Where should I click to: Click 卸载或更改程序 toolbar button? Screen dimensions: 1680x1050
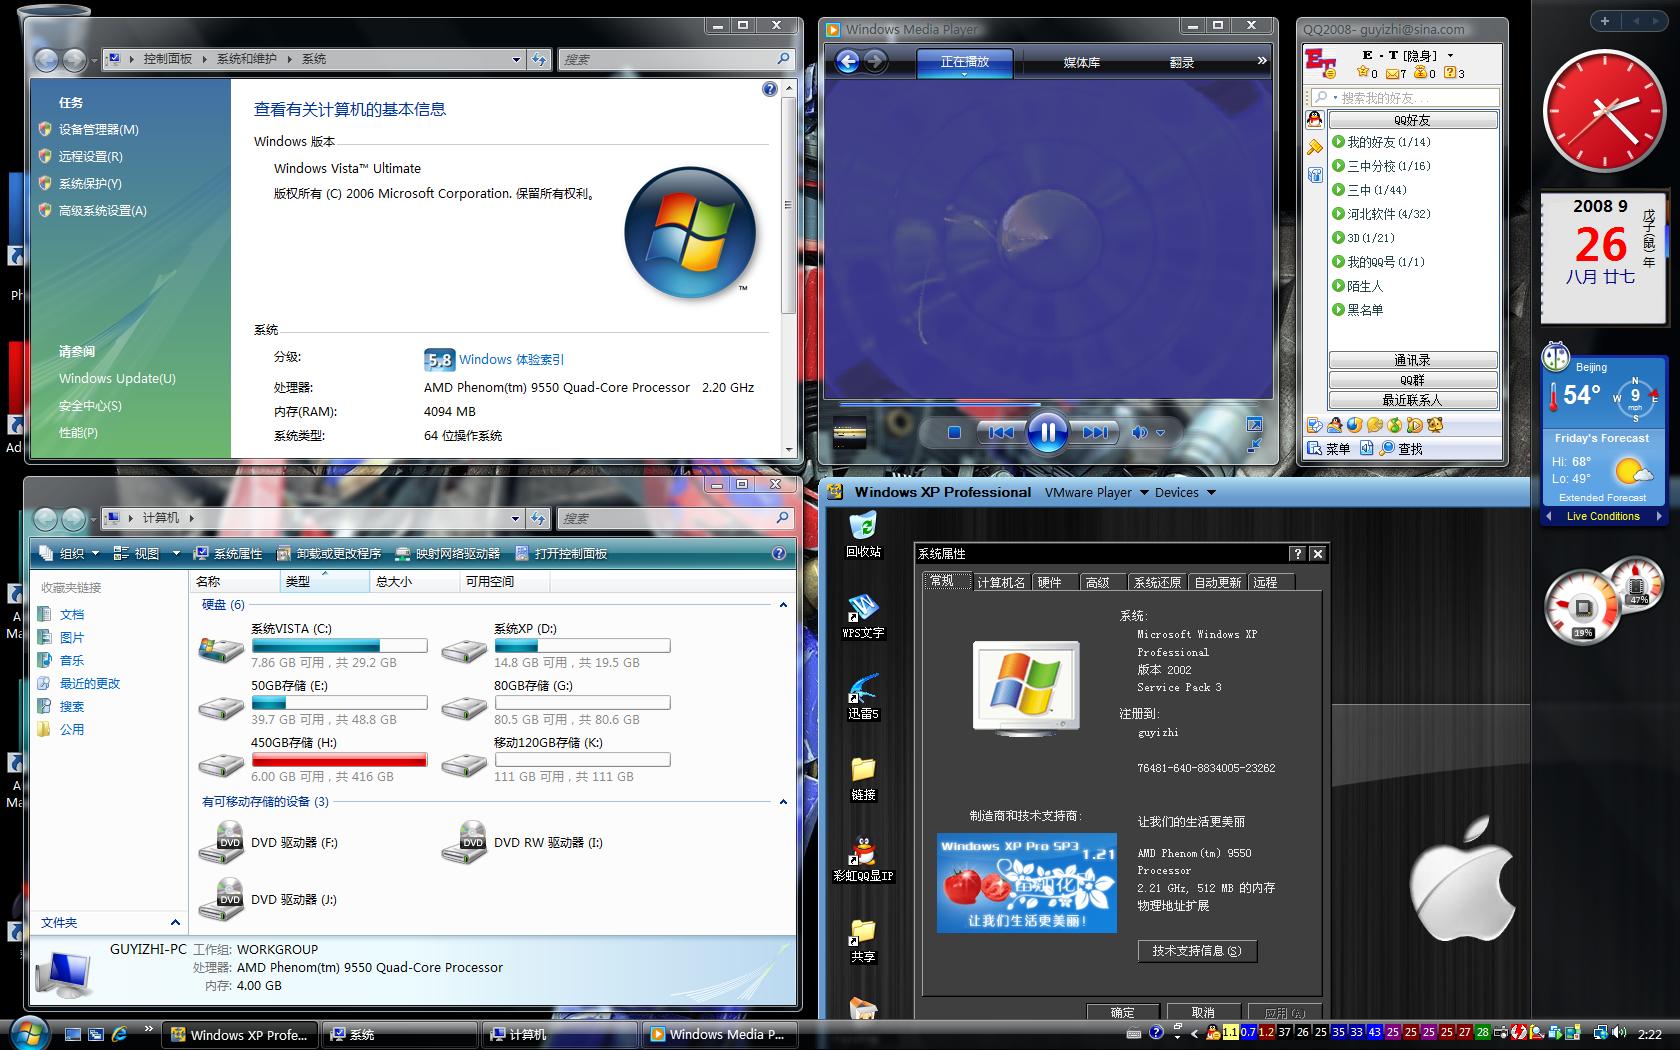point(329,553)
